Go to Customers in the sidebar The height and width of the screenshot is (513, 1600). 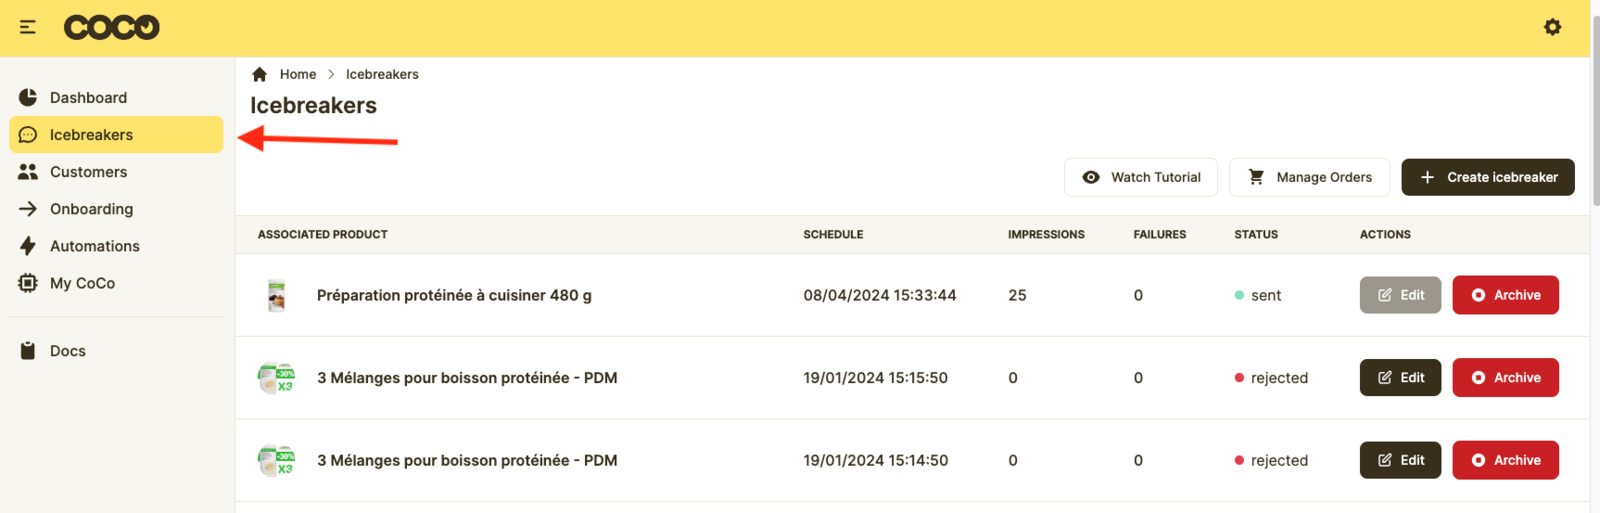pos(88,172)
